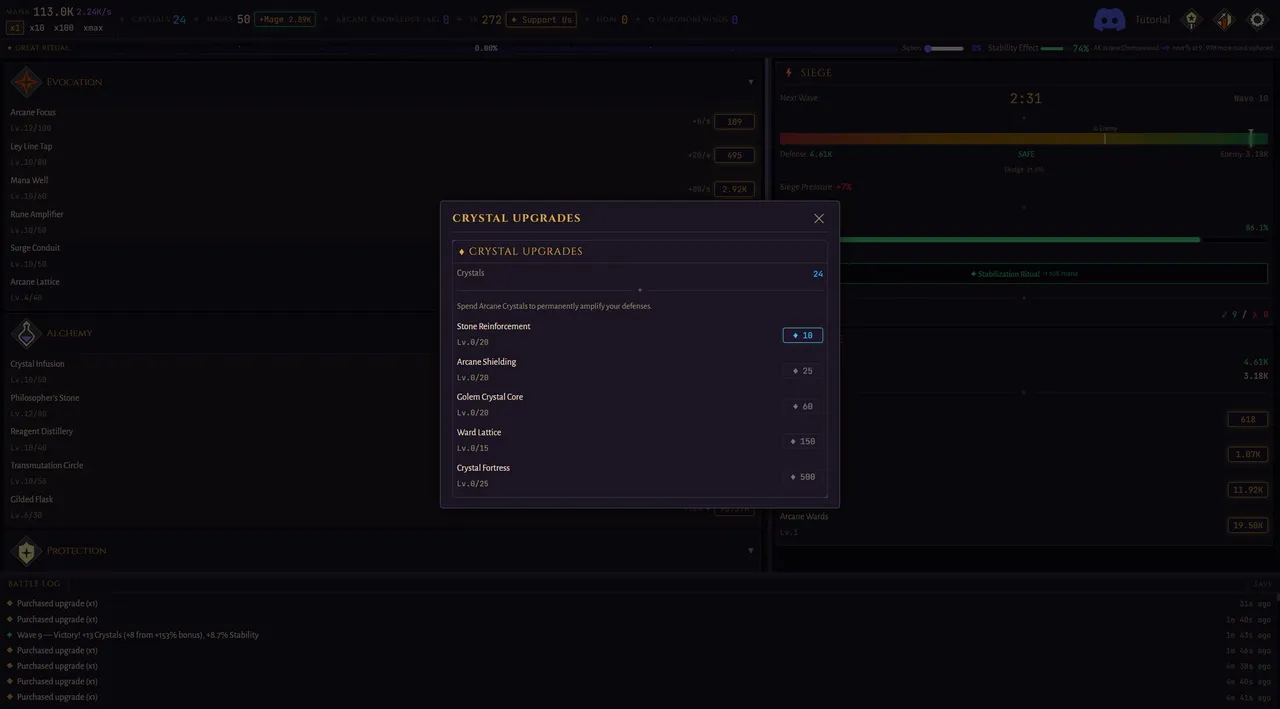This screenshot has width=1280, height=709.
Task: Click the +Mage 2.89K button
Action: tap(285, 19)
